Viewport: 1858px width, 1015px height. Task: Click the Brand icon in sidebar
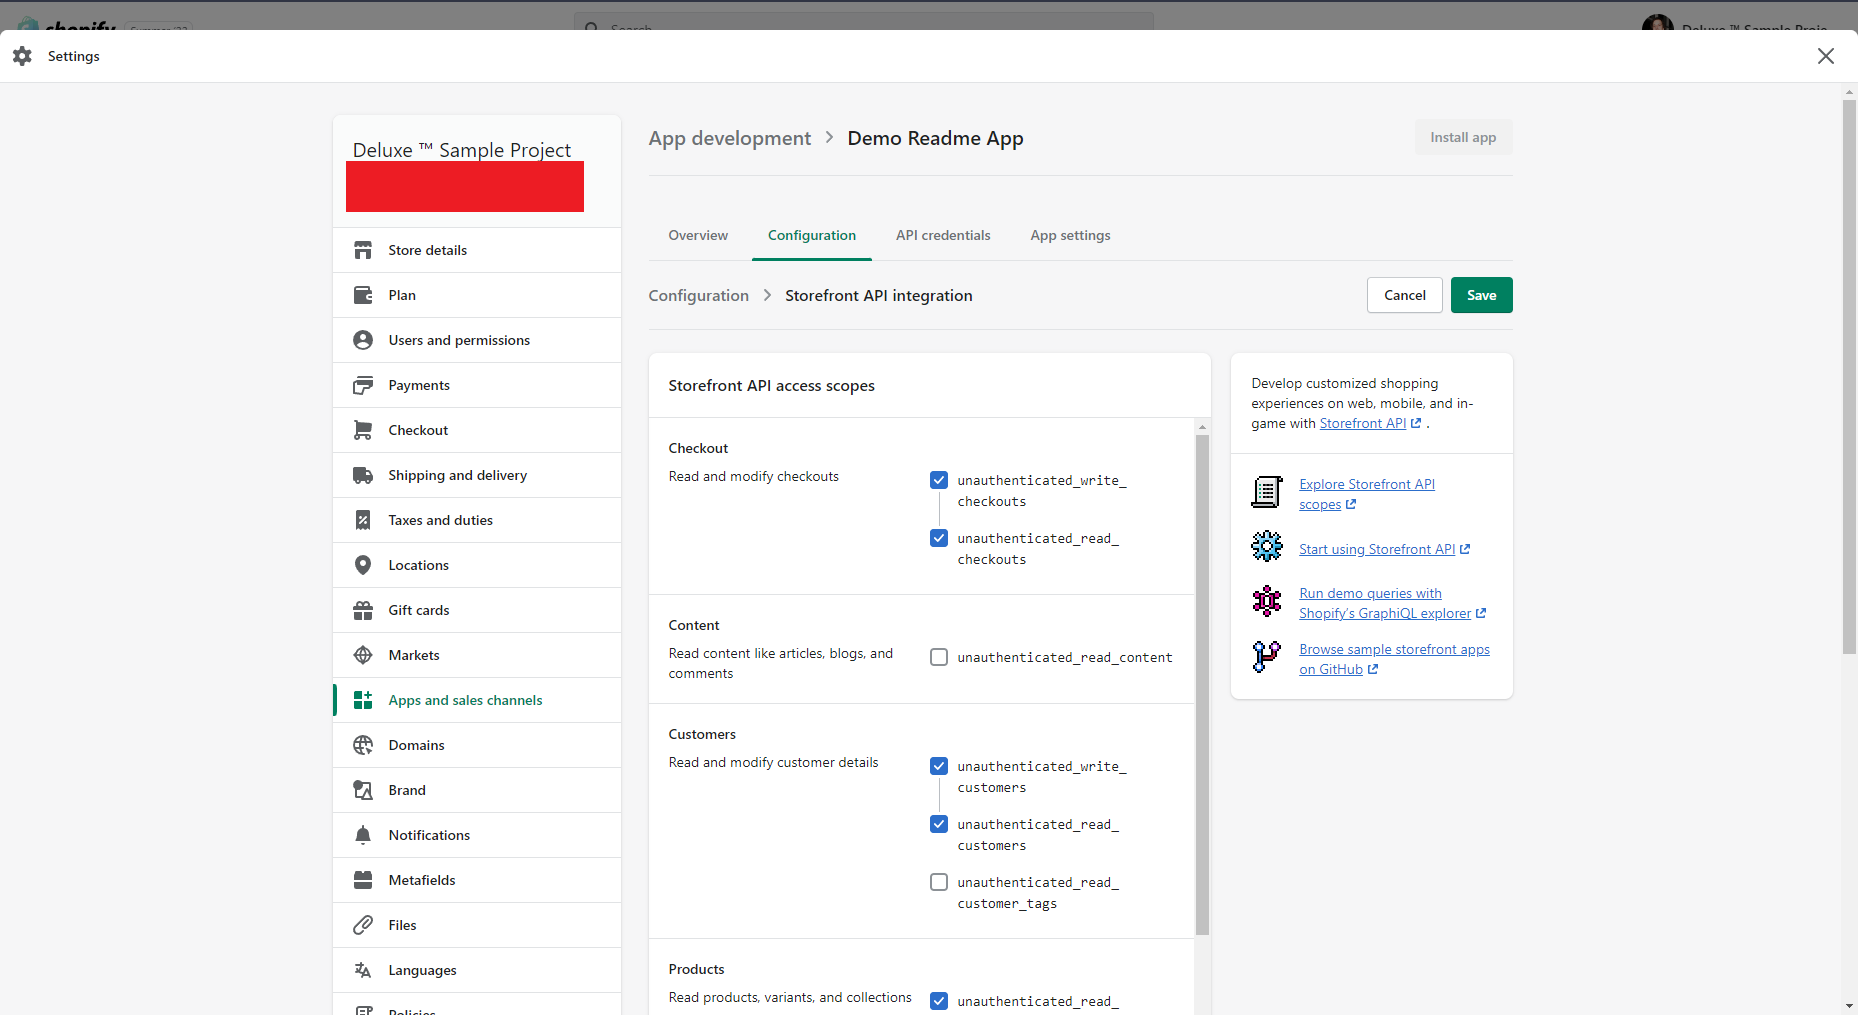coord(363,790)
